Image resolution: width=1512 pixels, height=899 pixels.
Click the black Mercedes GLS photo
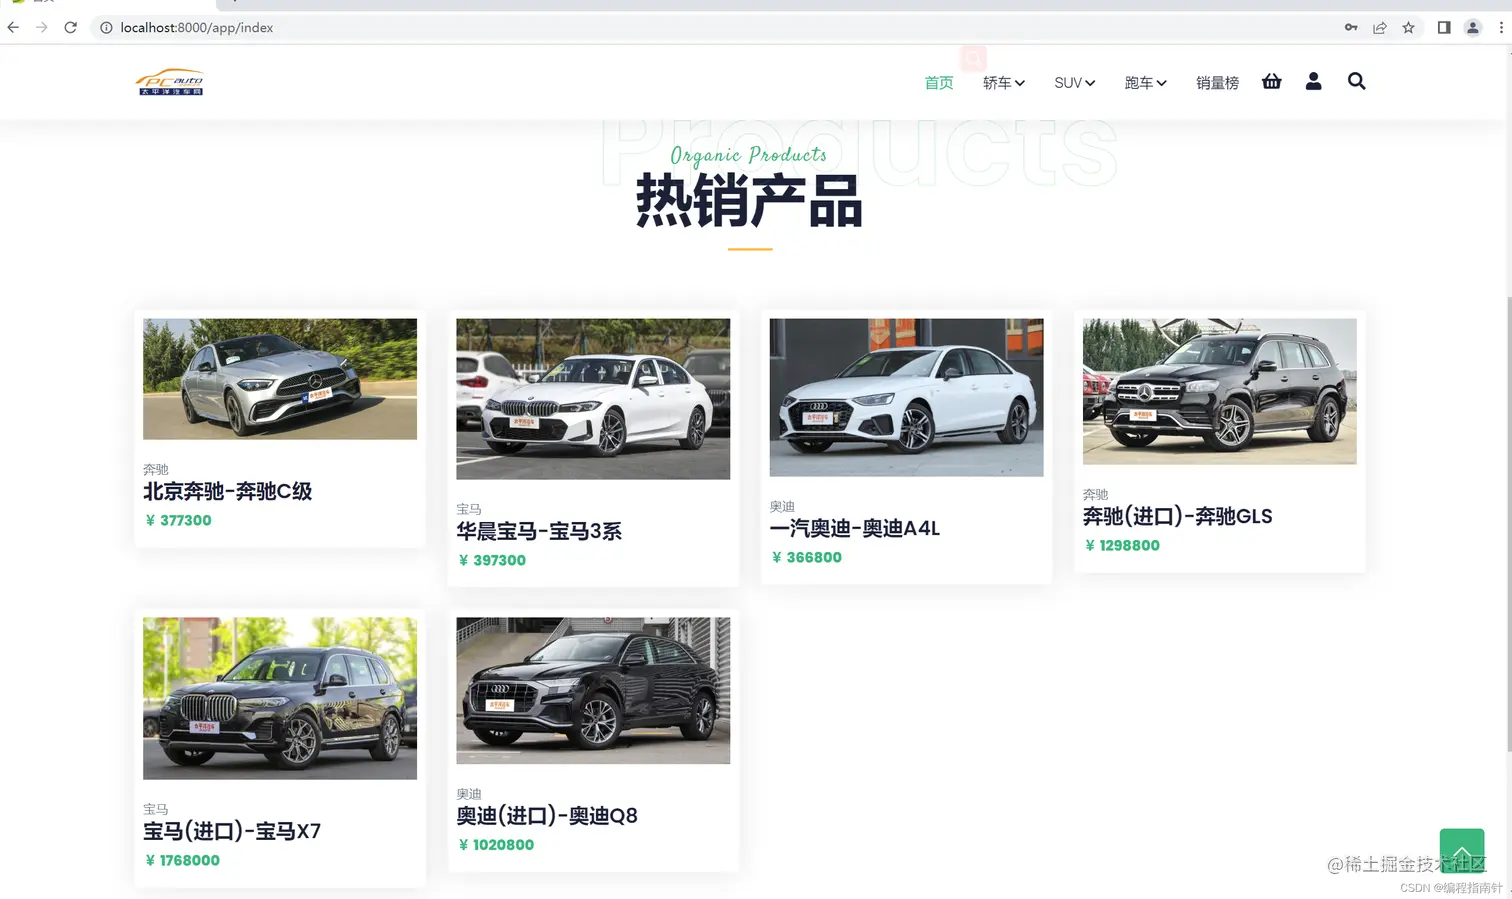point(1220,392)
